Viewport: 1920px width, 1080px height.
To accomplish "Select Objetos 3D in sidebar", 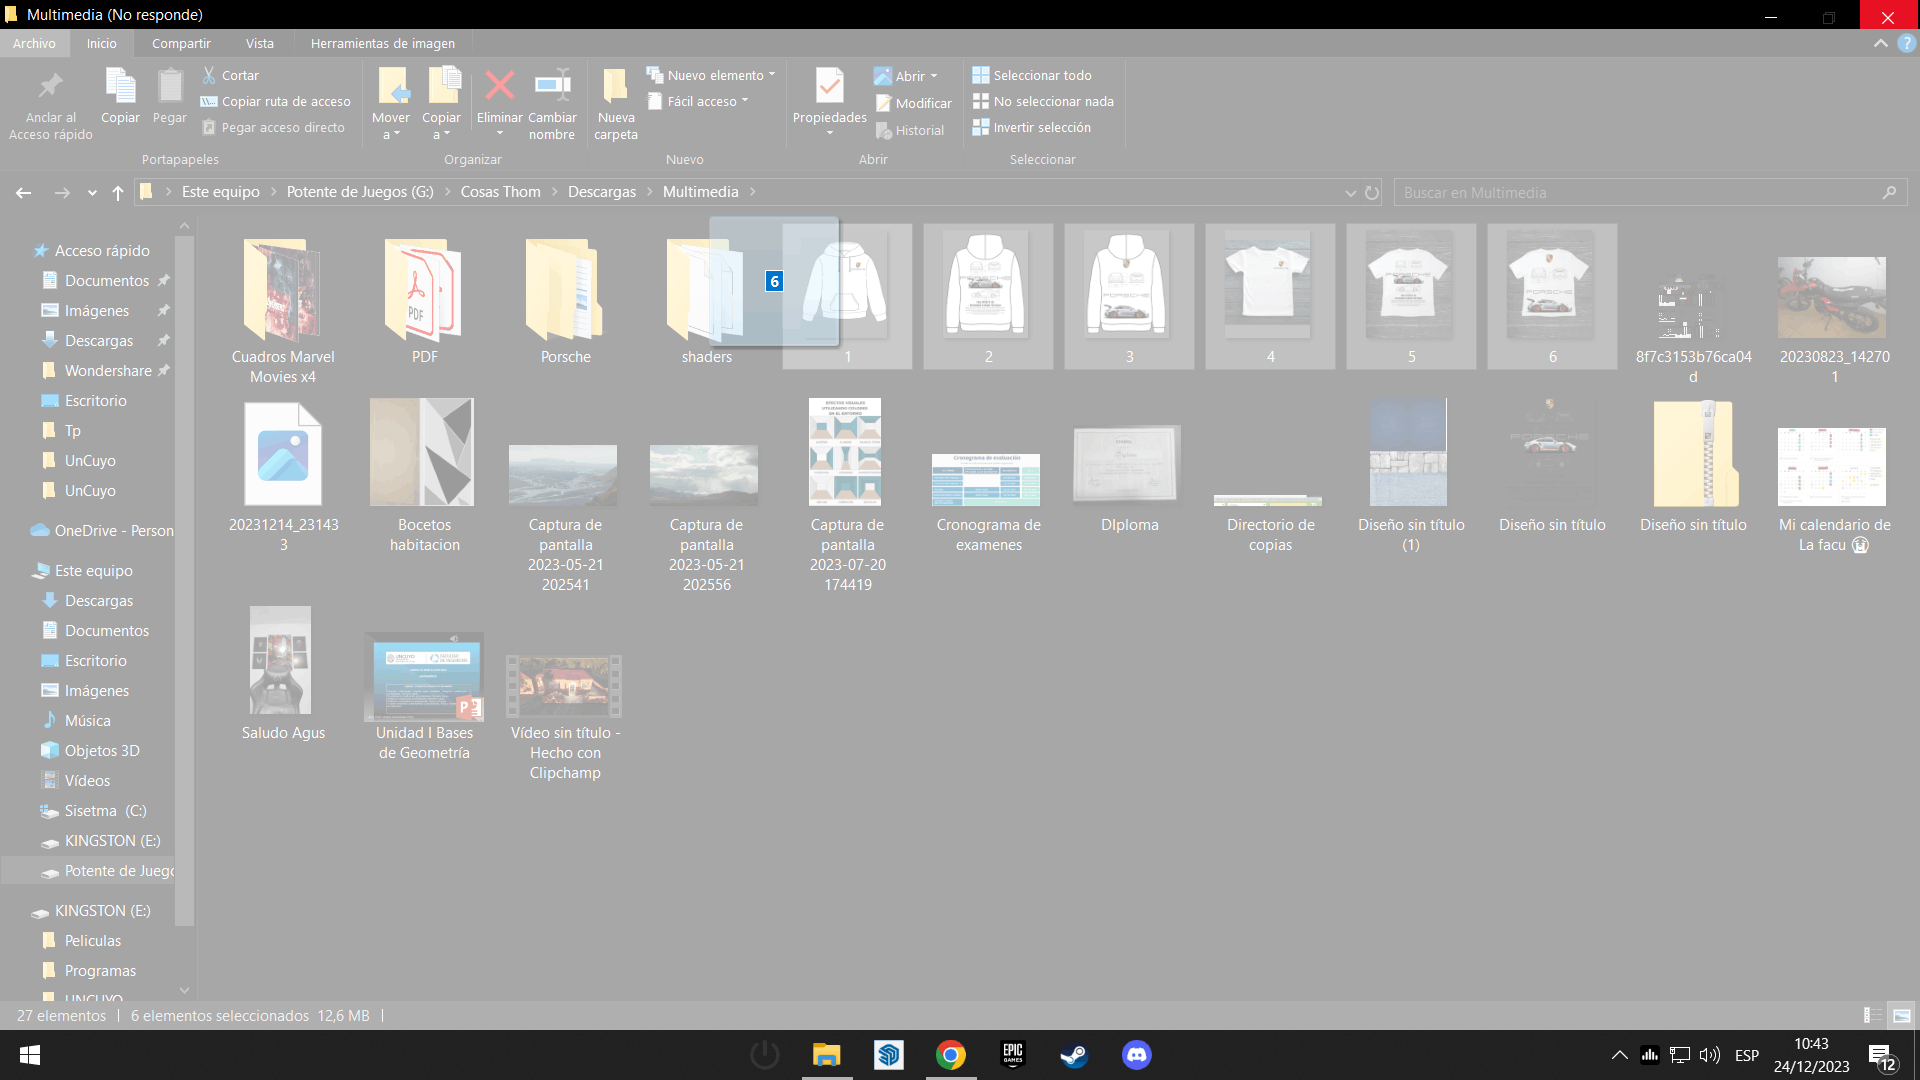I will coord(102,750).
